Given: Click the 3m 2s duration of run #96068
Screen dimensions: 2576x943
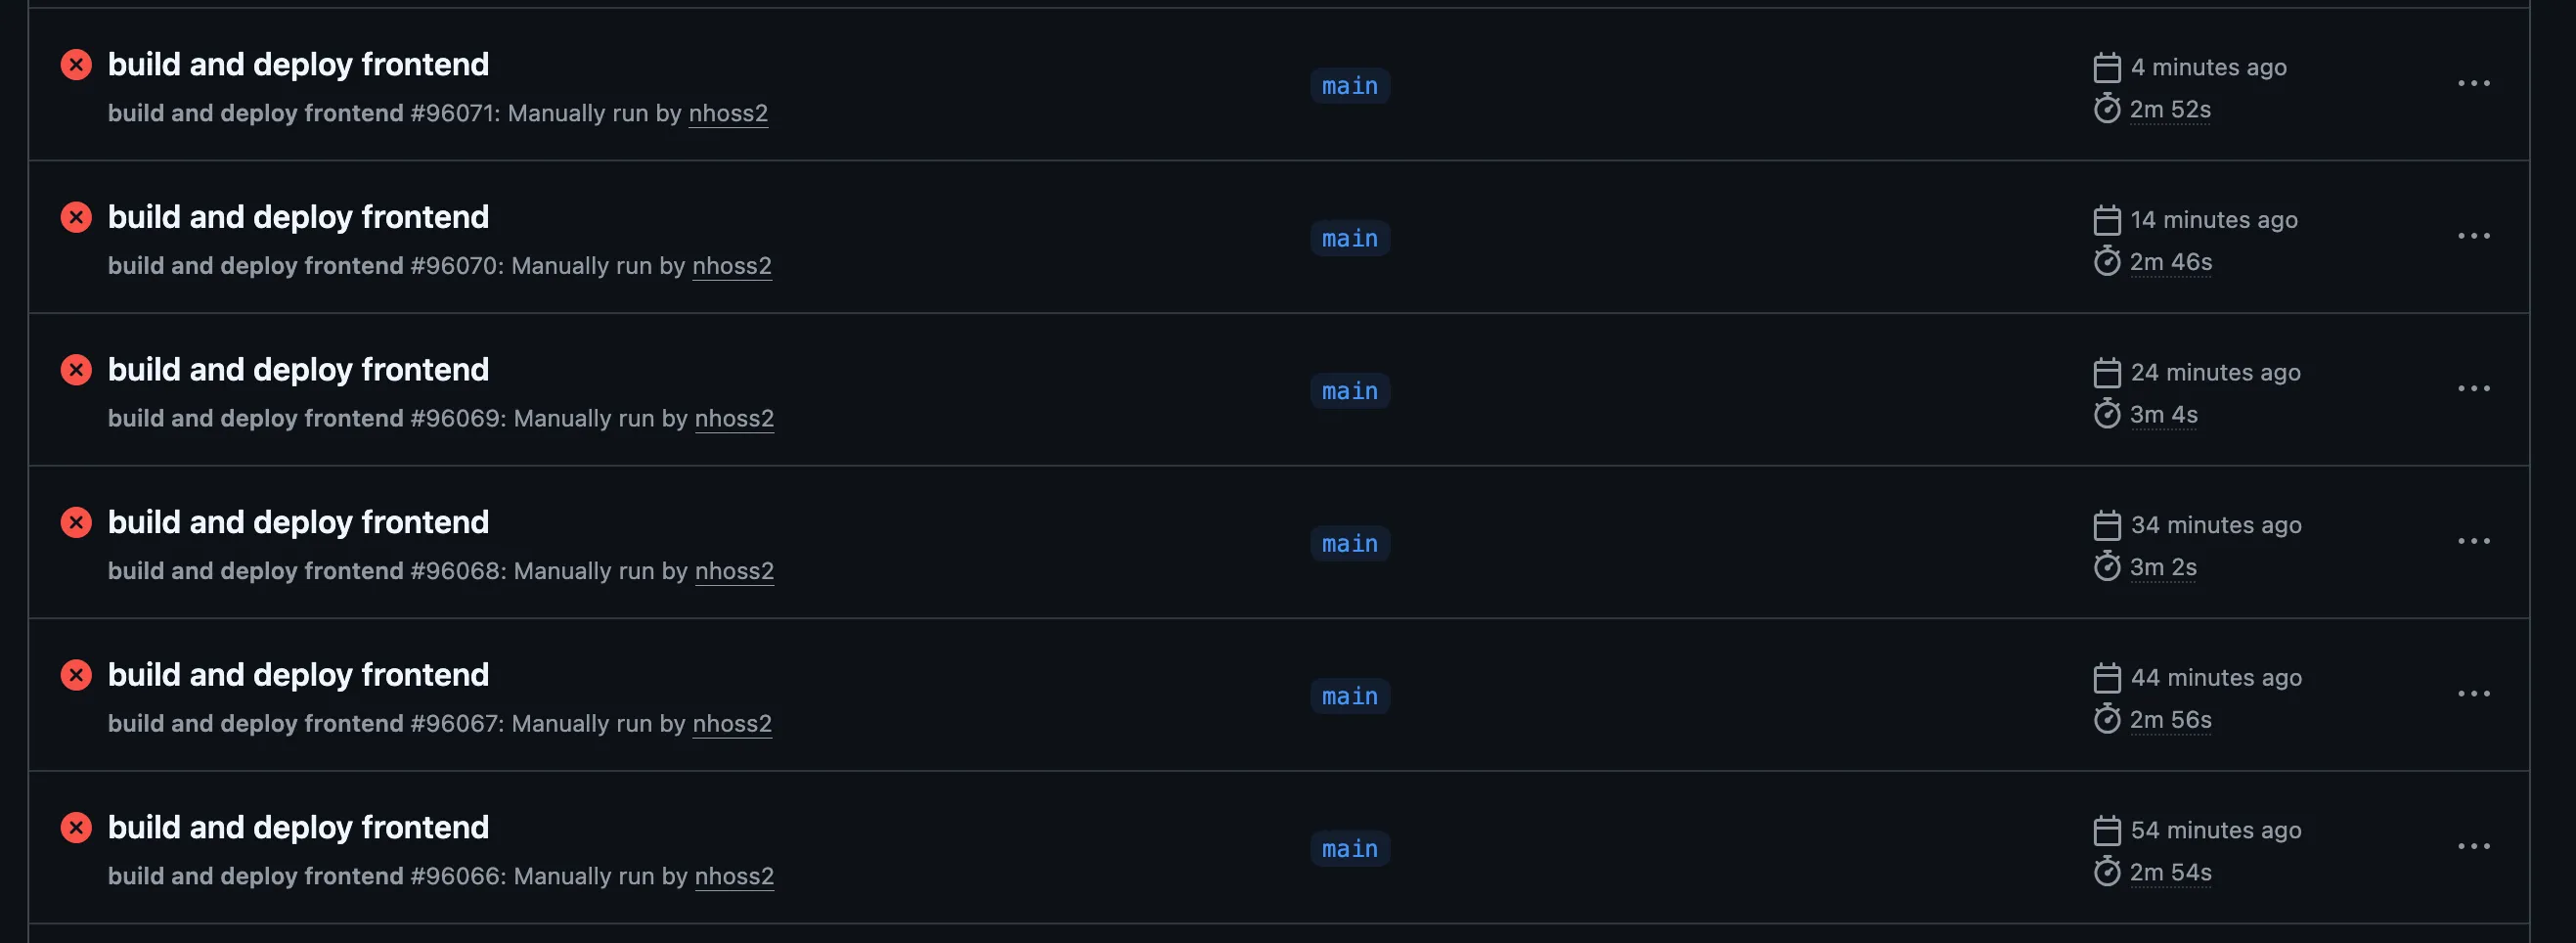Looking at the screenshot, I should coord(2163,568).
